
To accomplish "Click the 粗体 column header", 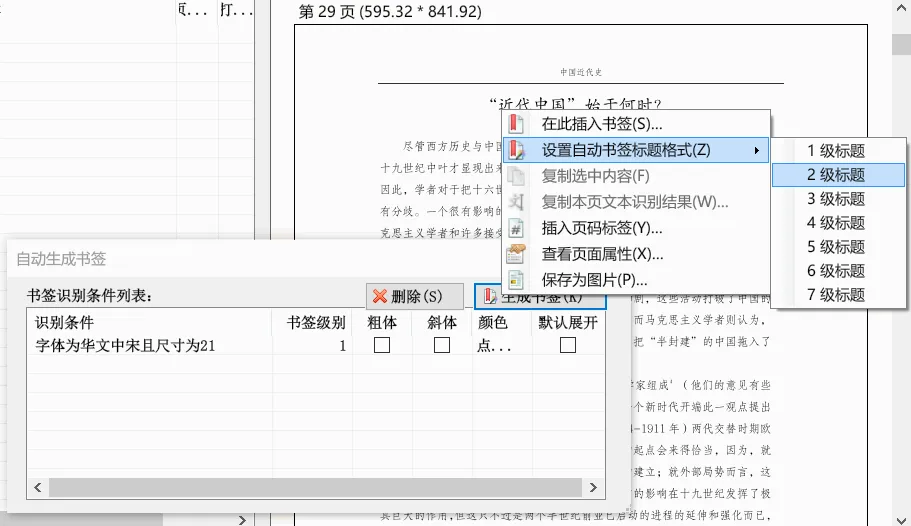I will 382,323.
